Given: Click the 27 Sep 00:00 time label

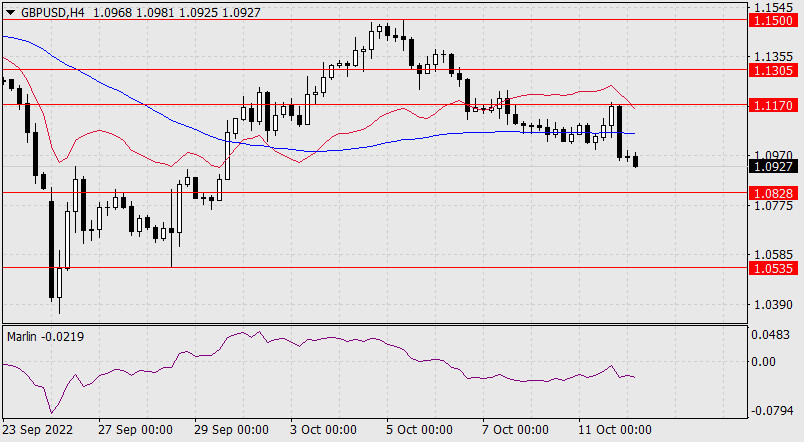Looking at the screenshot, I should (x=135, y=430).
